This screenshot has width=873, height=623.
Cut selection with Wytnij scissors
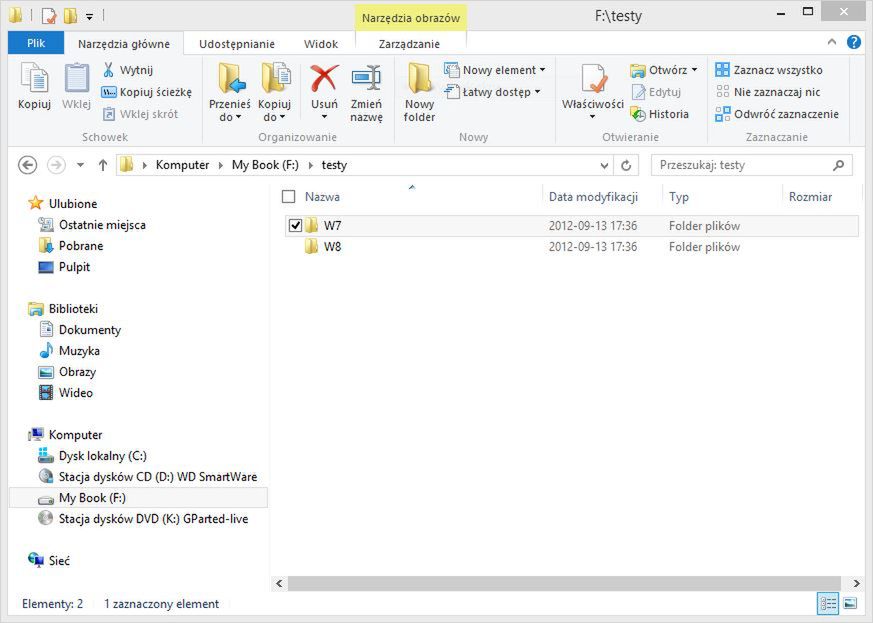coord(127,70)
